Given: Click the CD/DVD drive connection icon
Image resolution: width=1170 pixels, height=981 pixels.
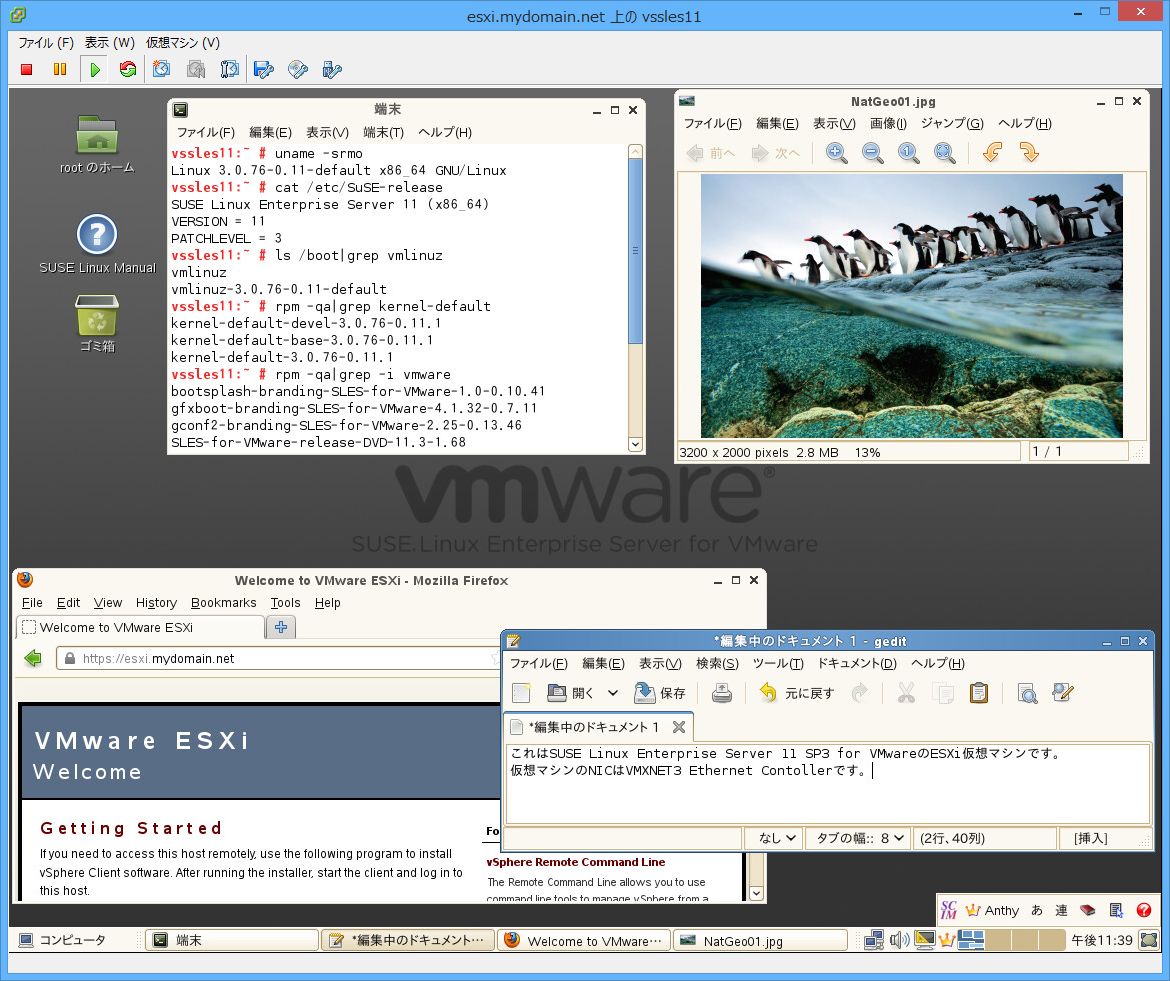Looking at the screenshot, I should point(298,69).
